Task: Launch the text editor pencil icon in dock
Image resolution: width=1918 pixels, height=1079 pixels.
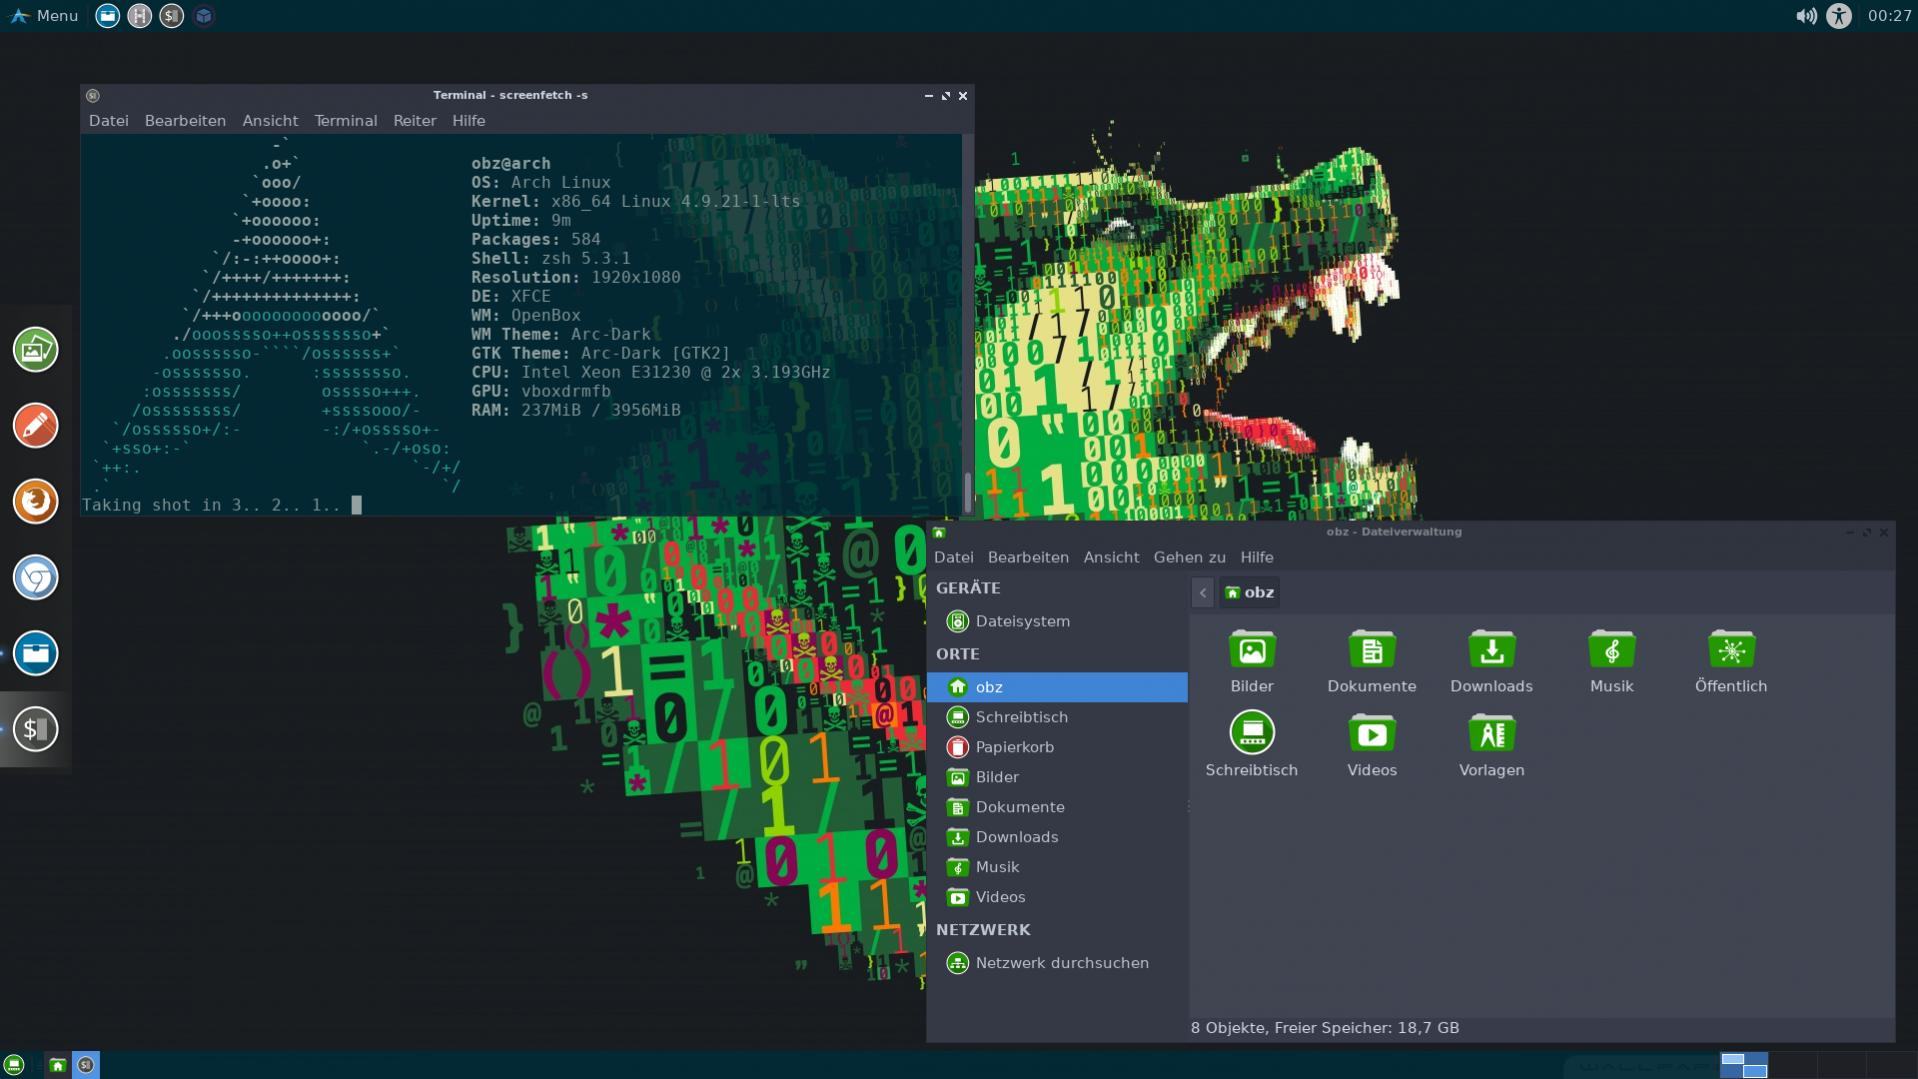Action: point(35,425)
